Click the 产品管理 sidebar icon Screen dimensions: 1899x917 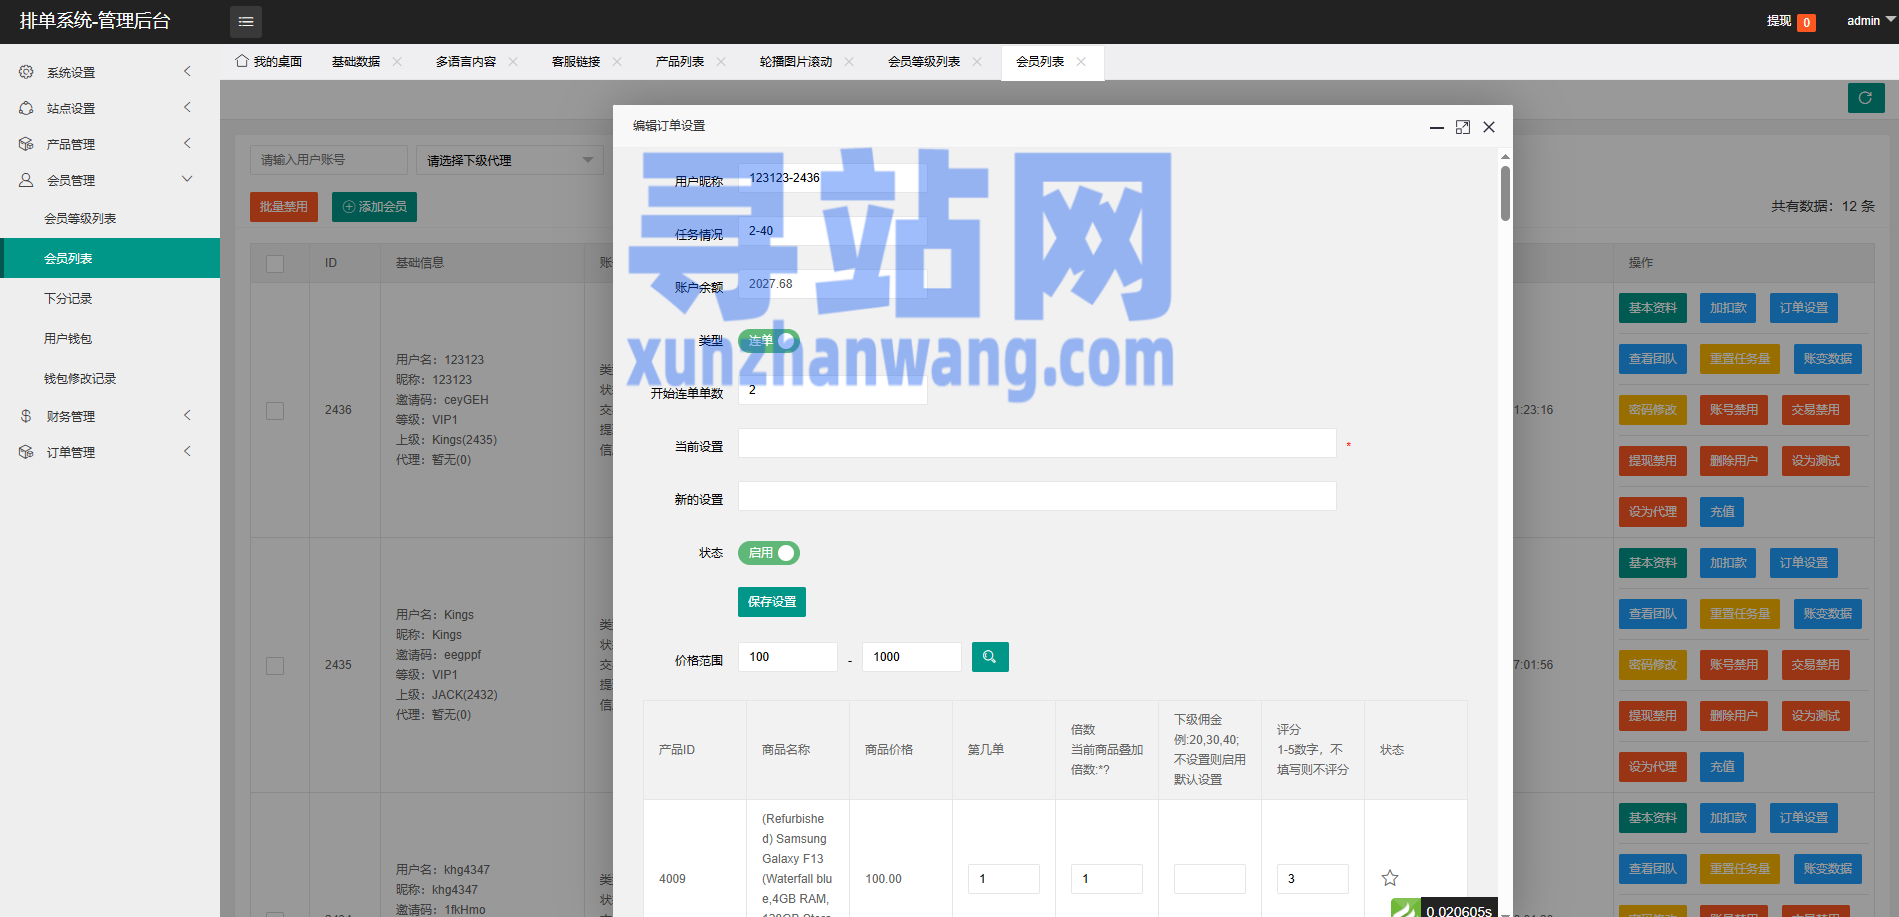26,144
